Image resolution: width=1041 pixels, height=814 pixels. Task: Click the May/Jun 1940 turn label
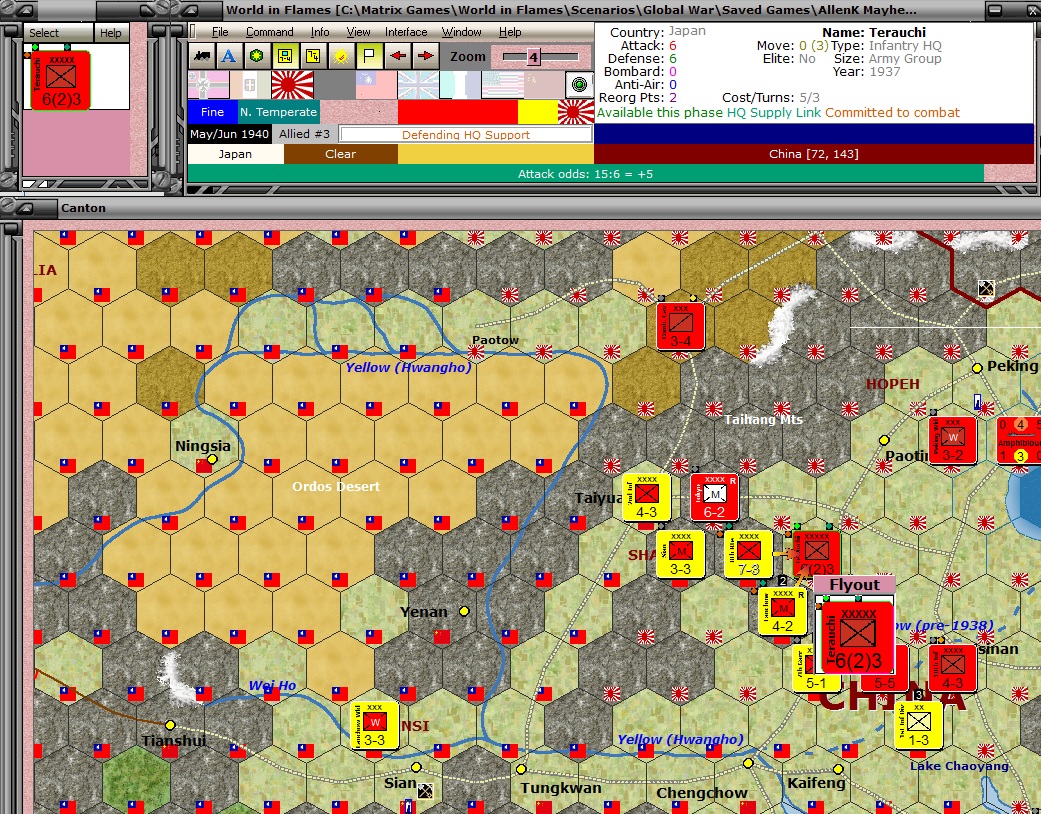click(229, 134)
